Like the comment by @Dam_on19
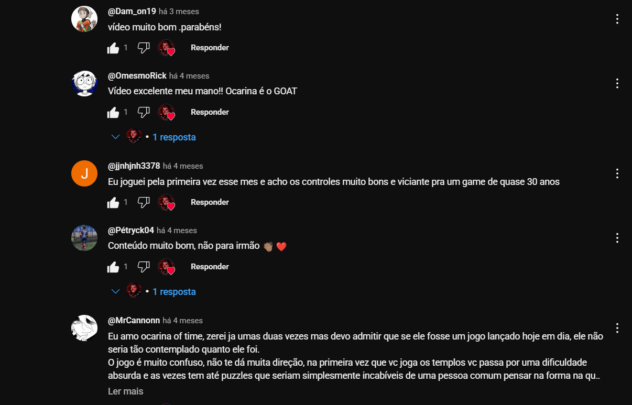 (x=113, y=48)
